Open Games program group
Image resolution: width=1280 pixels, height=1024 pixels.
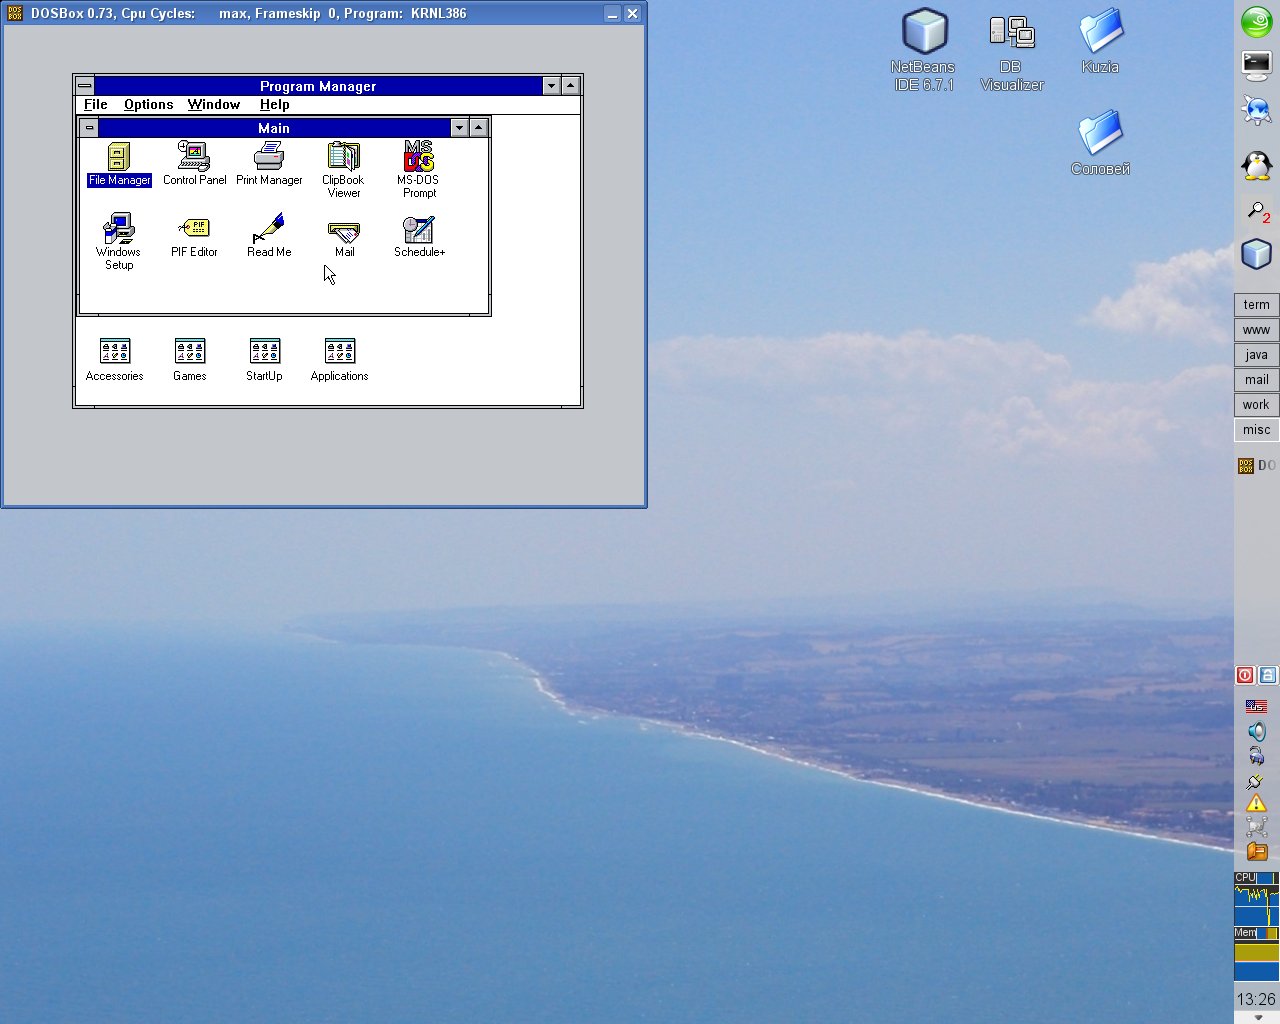click(x=190, y=360)
